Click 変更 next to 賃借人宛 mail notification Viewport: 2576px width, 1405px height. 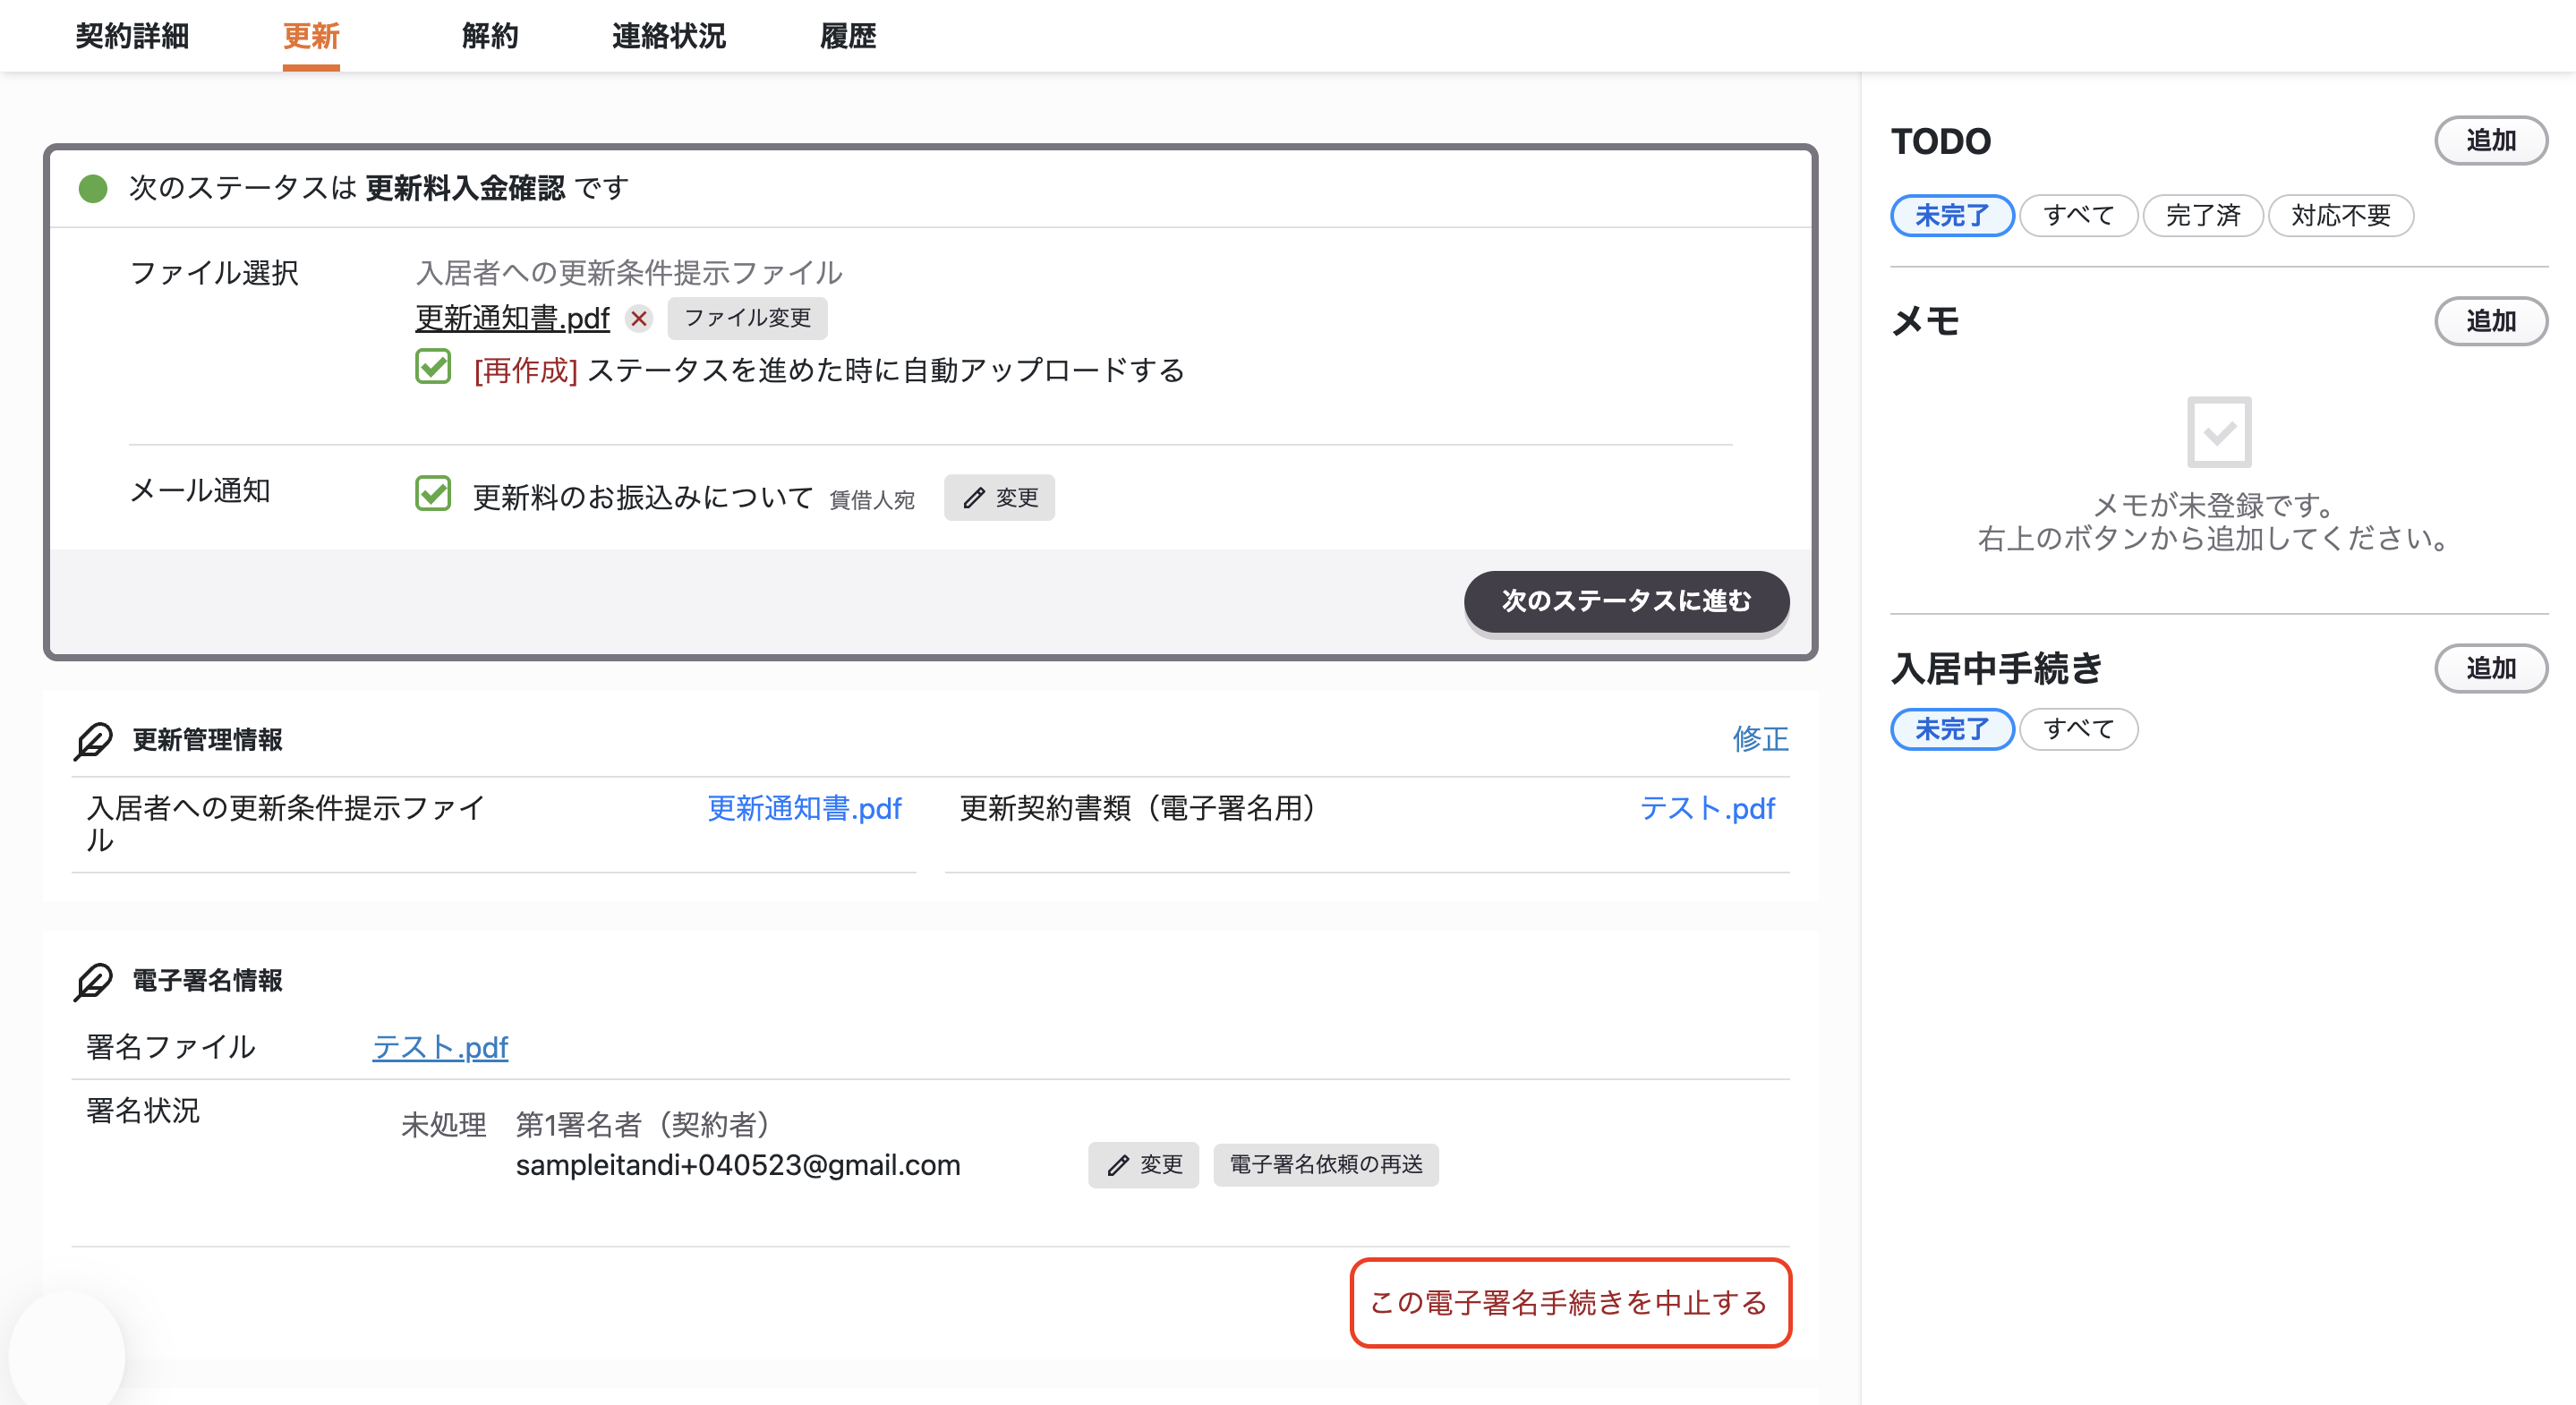coord(999,497)
